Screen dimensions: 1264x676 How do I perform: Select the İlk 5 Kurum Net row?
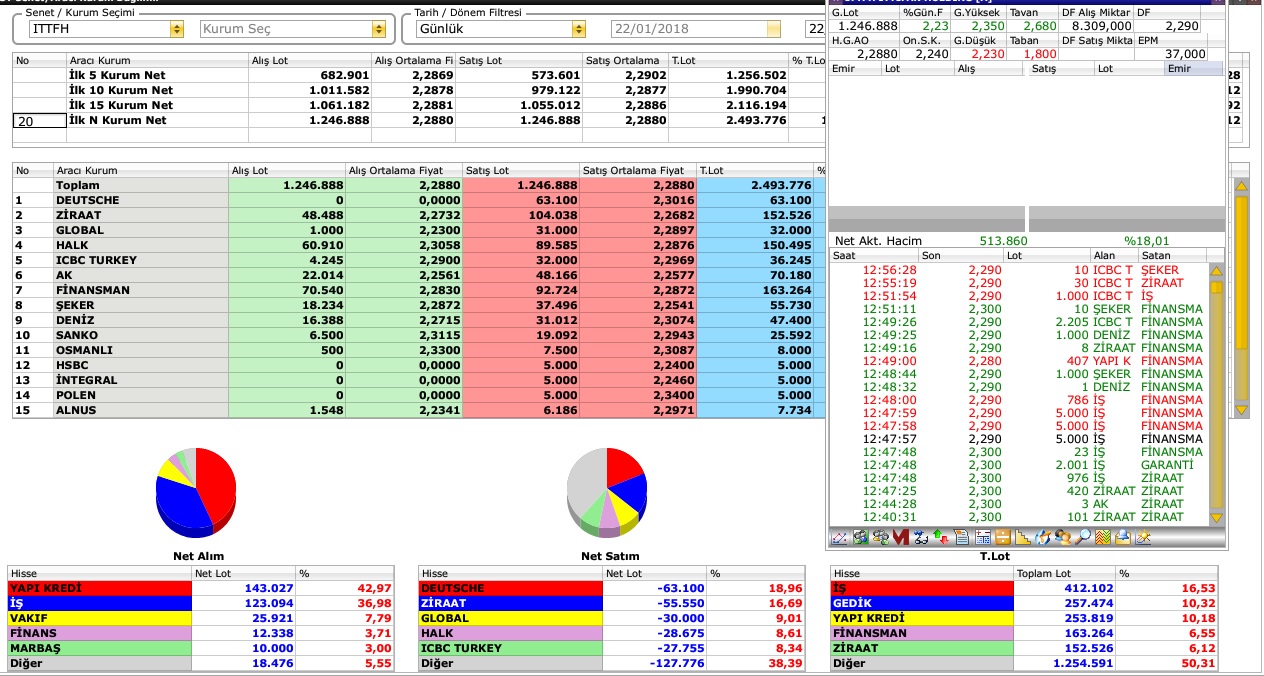[x=420, y=75]
